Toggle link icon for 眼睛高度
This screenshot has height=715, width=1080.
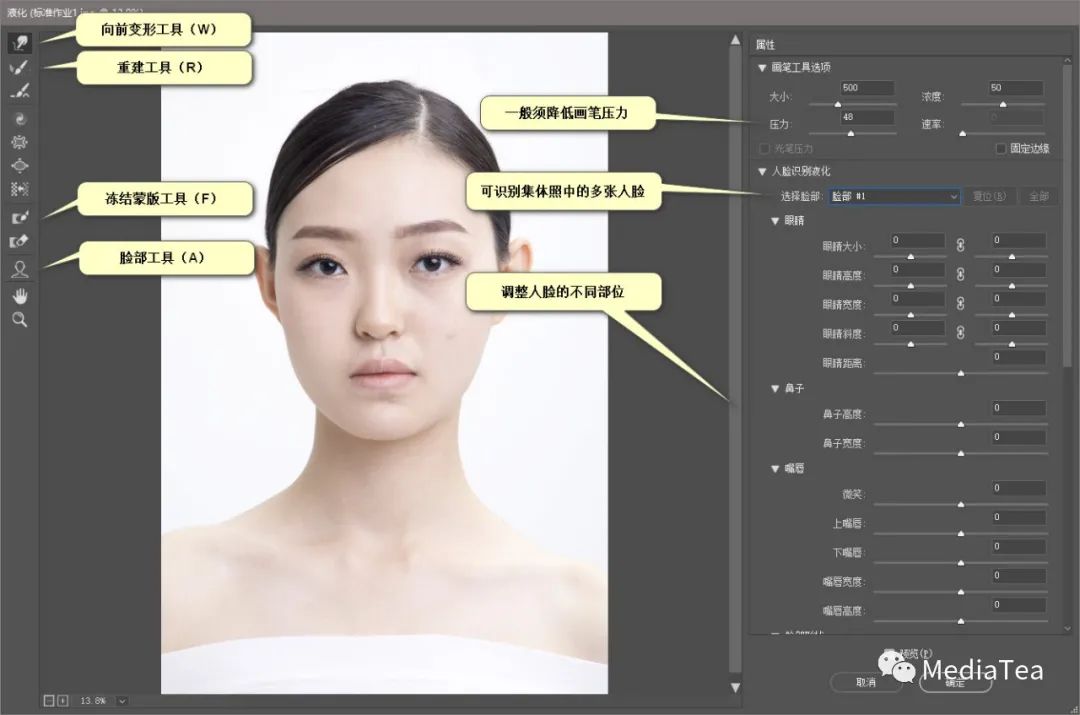coord(960,274)
